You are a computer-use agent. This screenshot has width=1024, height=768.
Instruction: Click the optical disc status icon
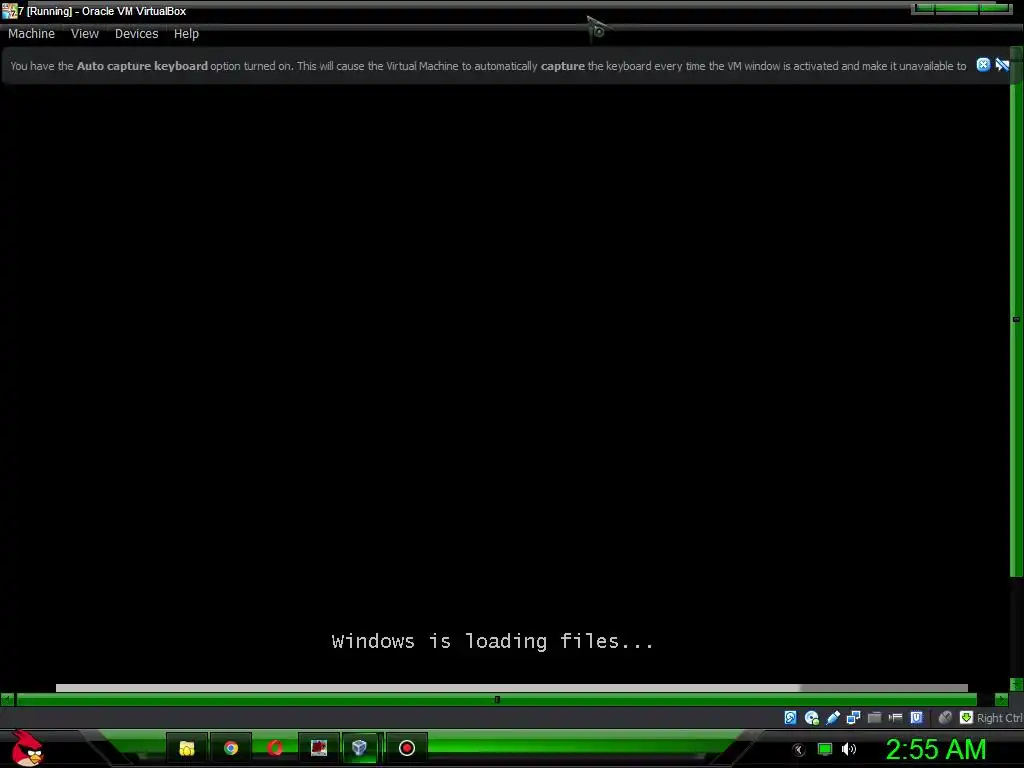(x=812, y=718)
